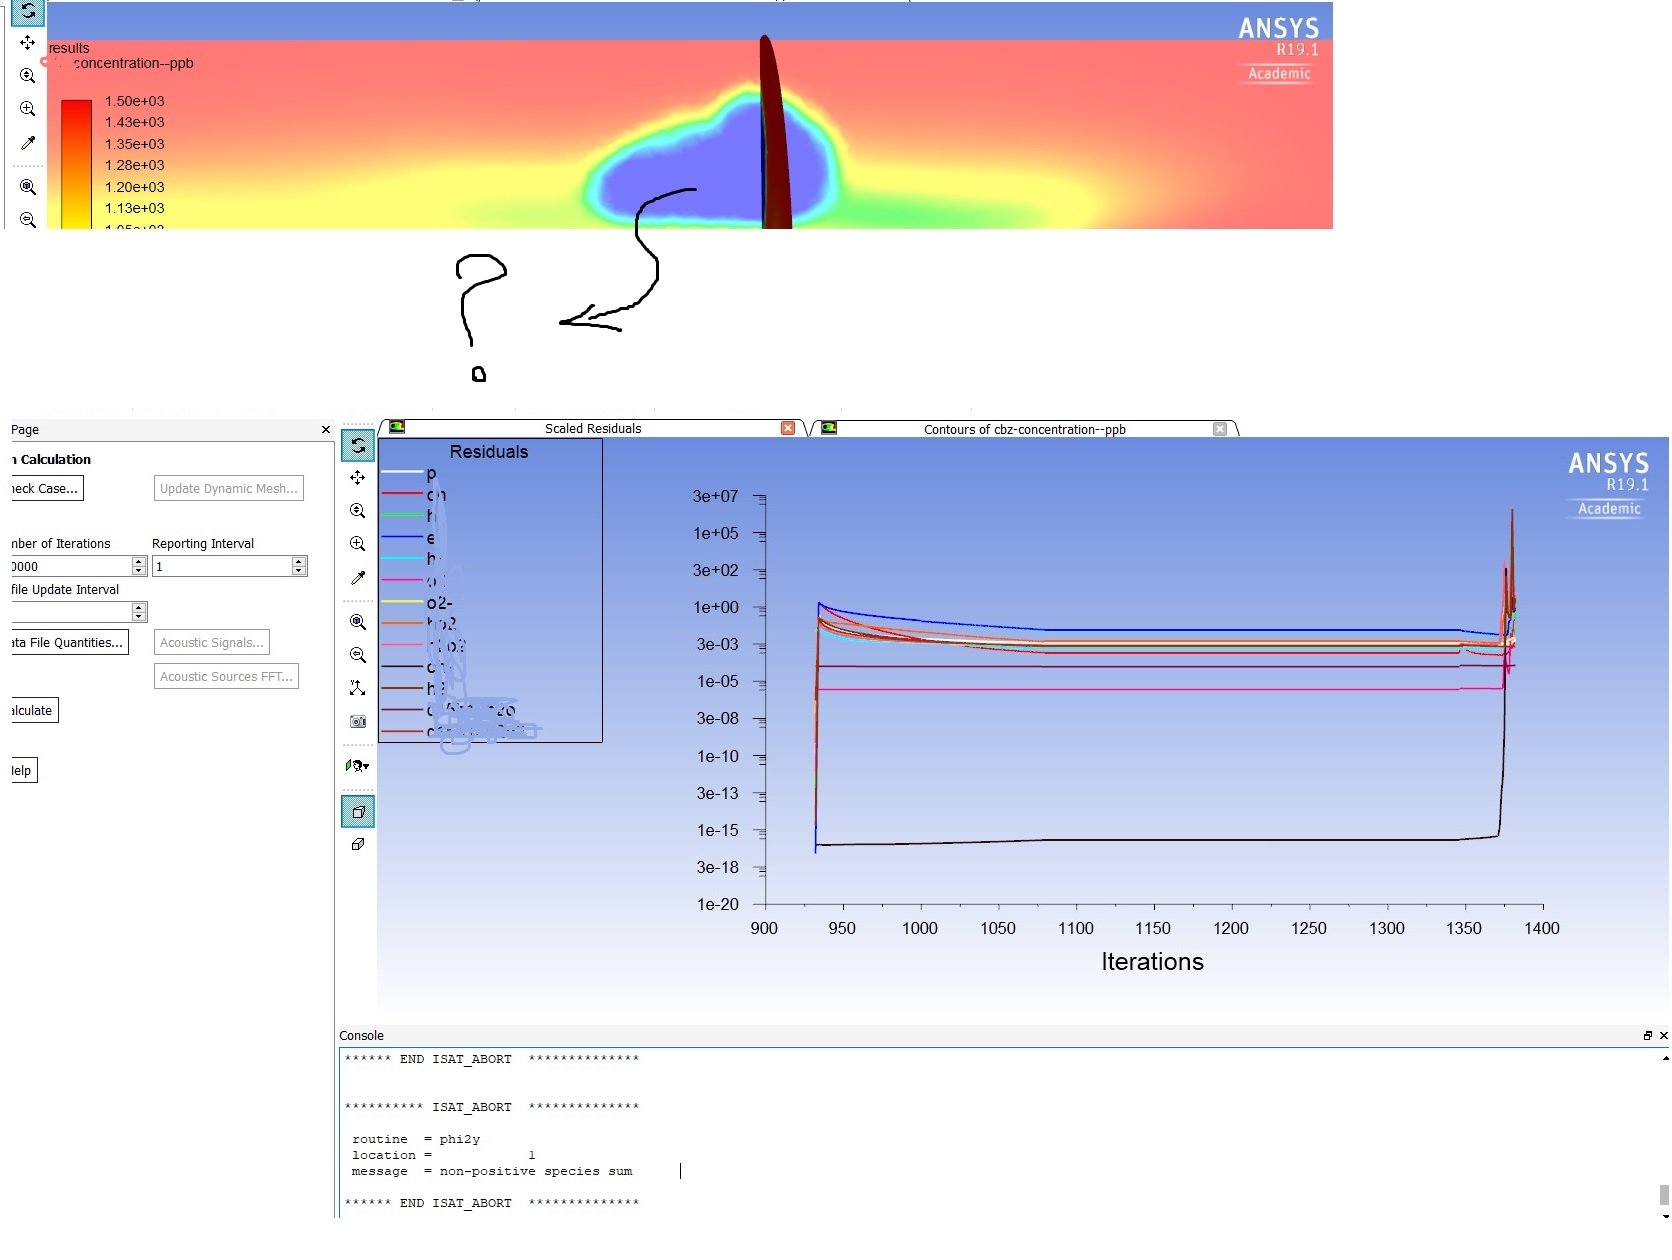
Task: Switch to the Scaled Residuals tab
Action: 593,429
